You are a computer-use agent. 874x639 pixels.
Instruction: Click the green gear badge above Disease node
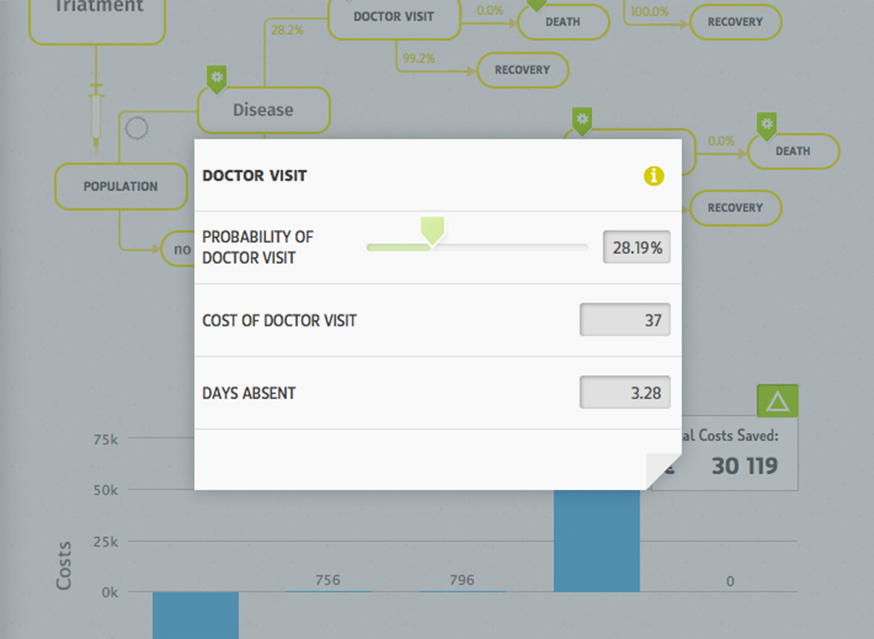[216, 79]
